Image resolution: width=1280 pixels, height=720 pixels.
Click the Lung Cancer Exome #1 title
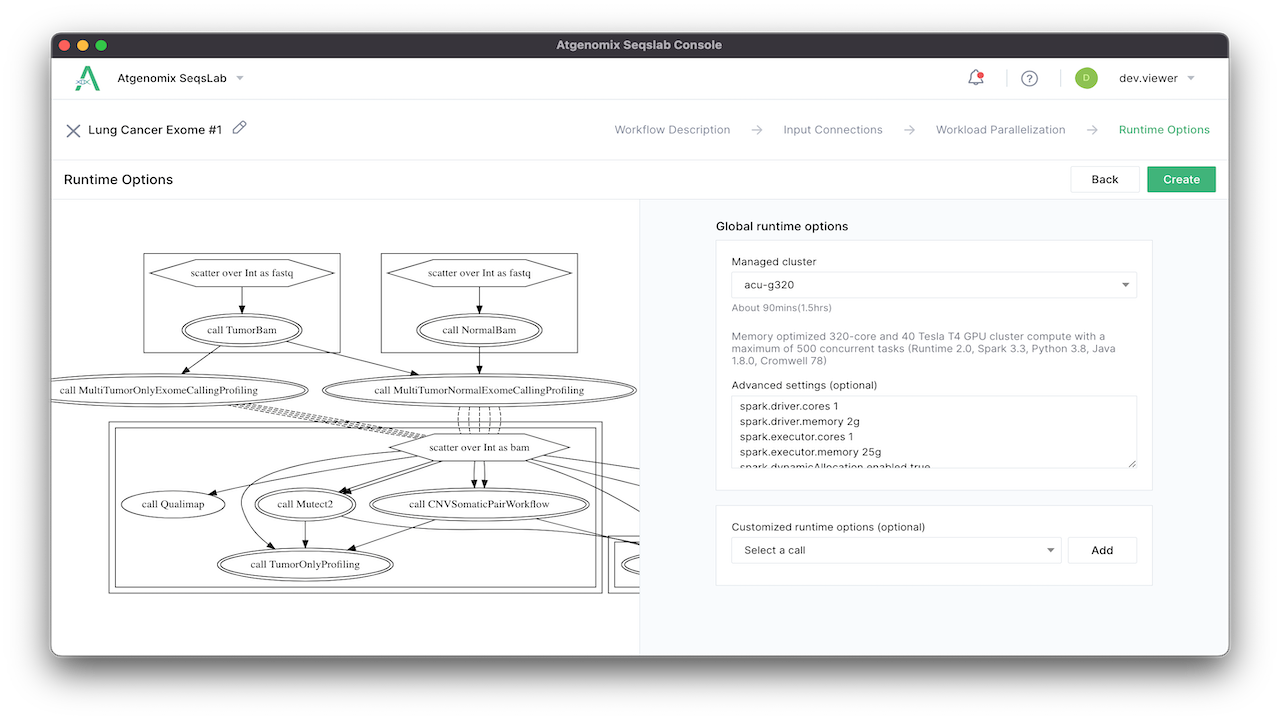tap(155, 130)
